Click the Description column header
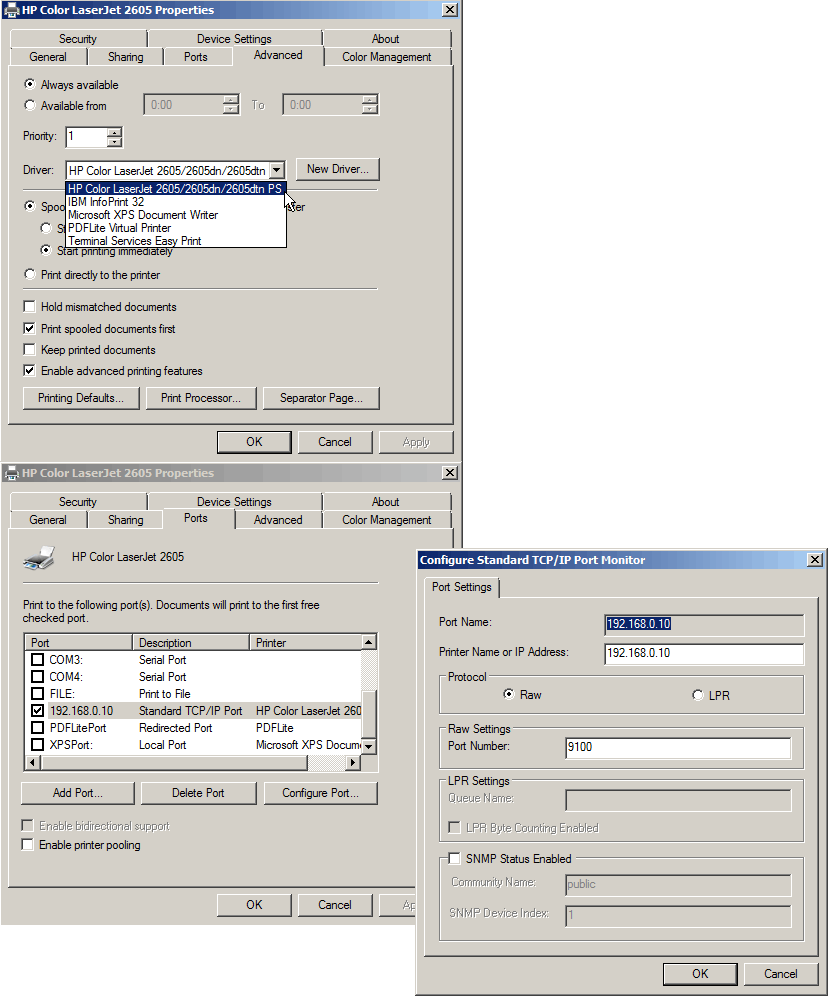 (x=191, y=642)
